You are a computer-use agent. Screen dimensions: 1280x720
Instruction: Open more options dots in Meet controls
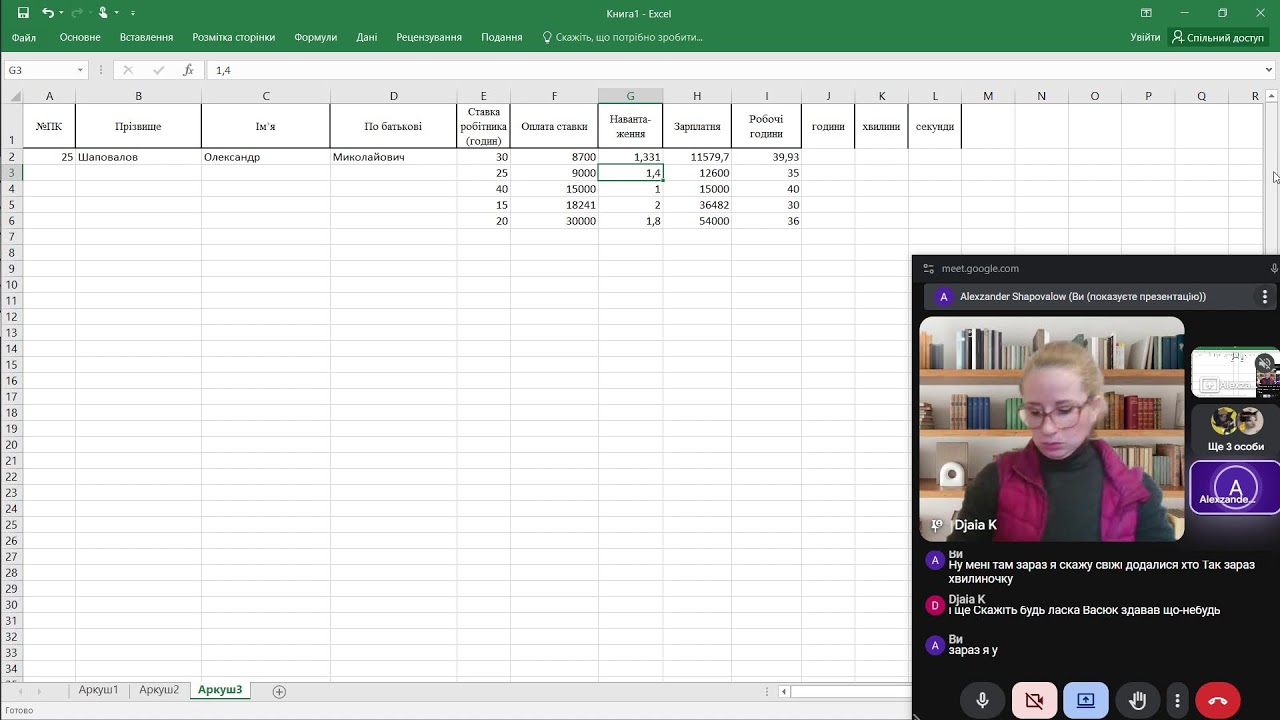pos(1178,701)
